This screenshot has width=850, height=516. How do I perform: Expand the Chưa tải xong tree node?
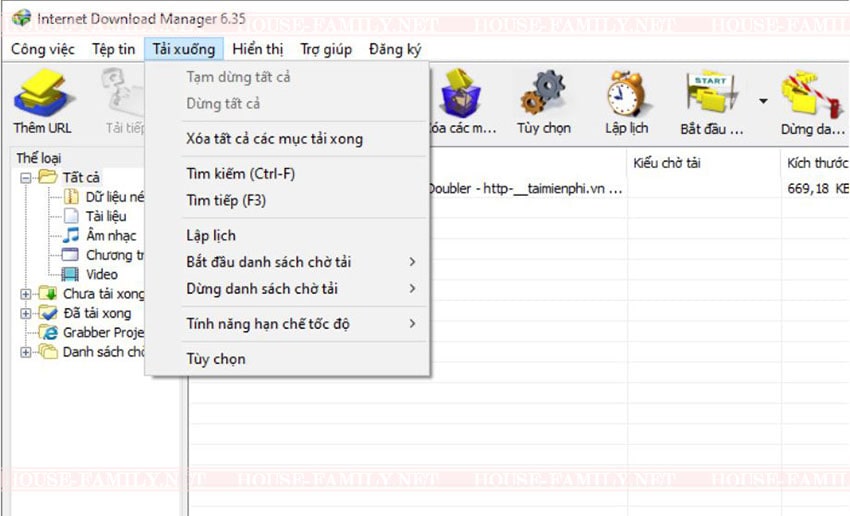click(x=25, y=294)
